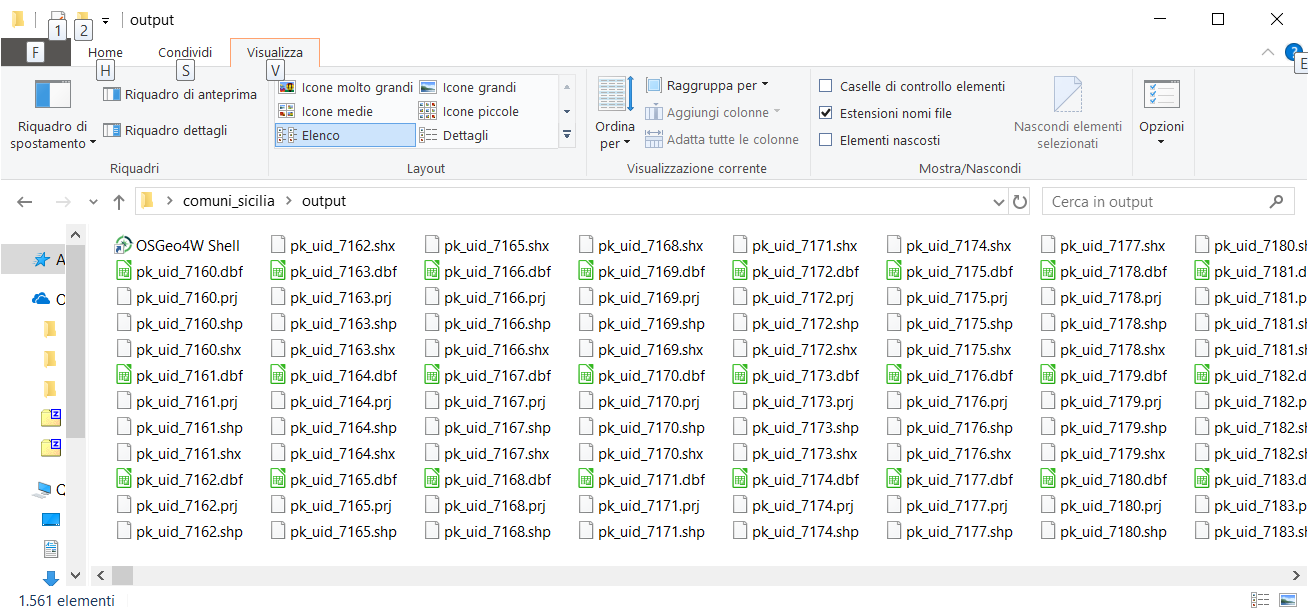Viewport: 1308px width, 616px height.
Task: Click the Riquadro dettagli icon
Action: (x=111, y=131)
